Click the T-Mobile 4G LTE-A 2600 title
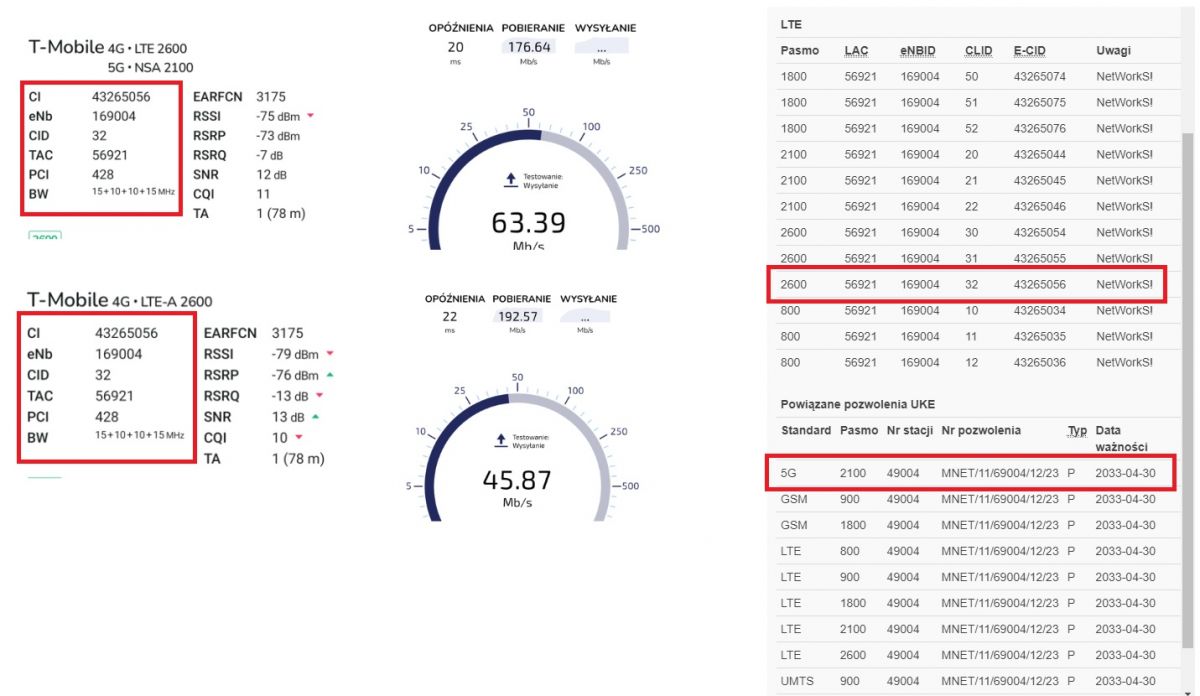 pyautogui.click(x=120, y=300)
